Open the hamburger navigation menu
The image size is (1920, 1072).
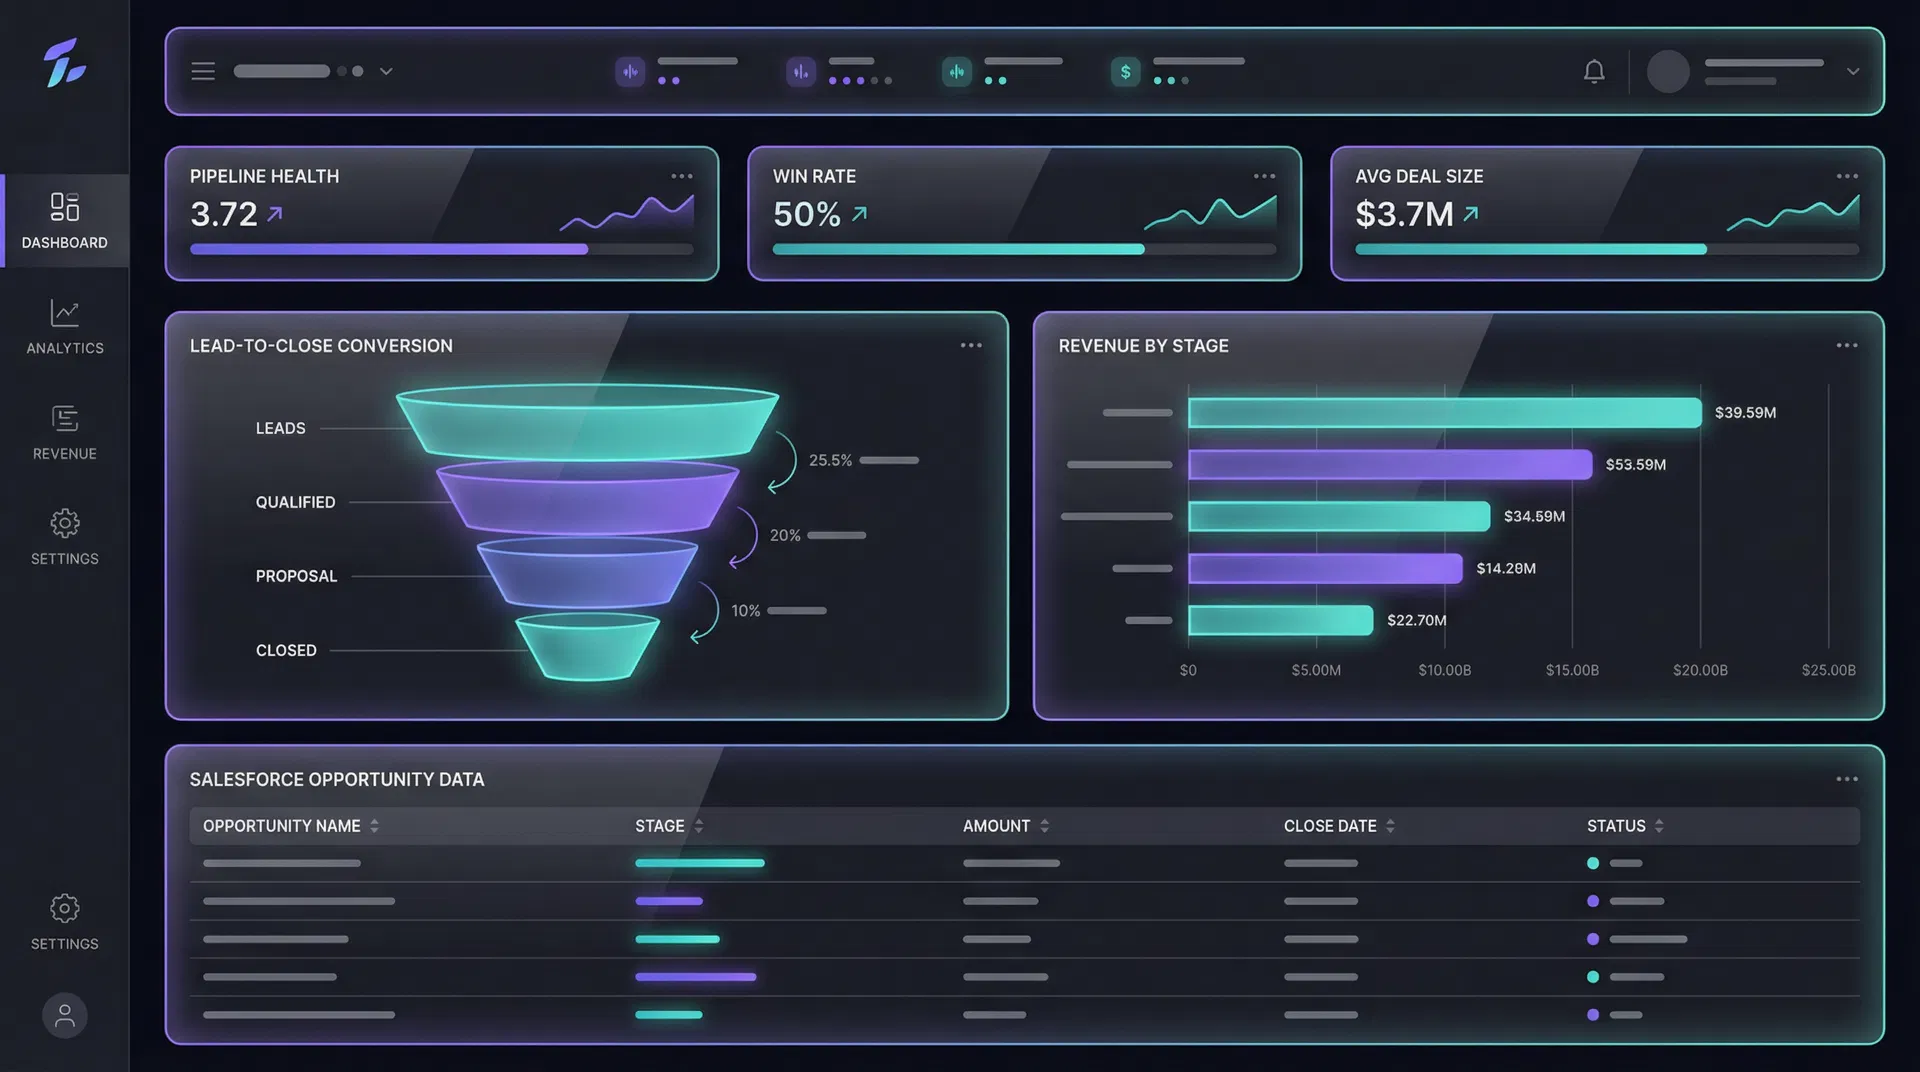[203, 71]
